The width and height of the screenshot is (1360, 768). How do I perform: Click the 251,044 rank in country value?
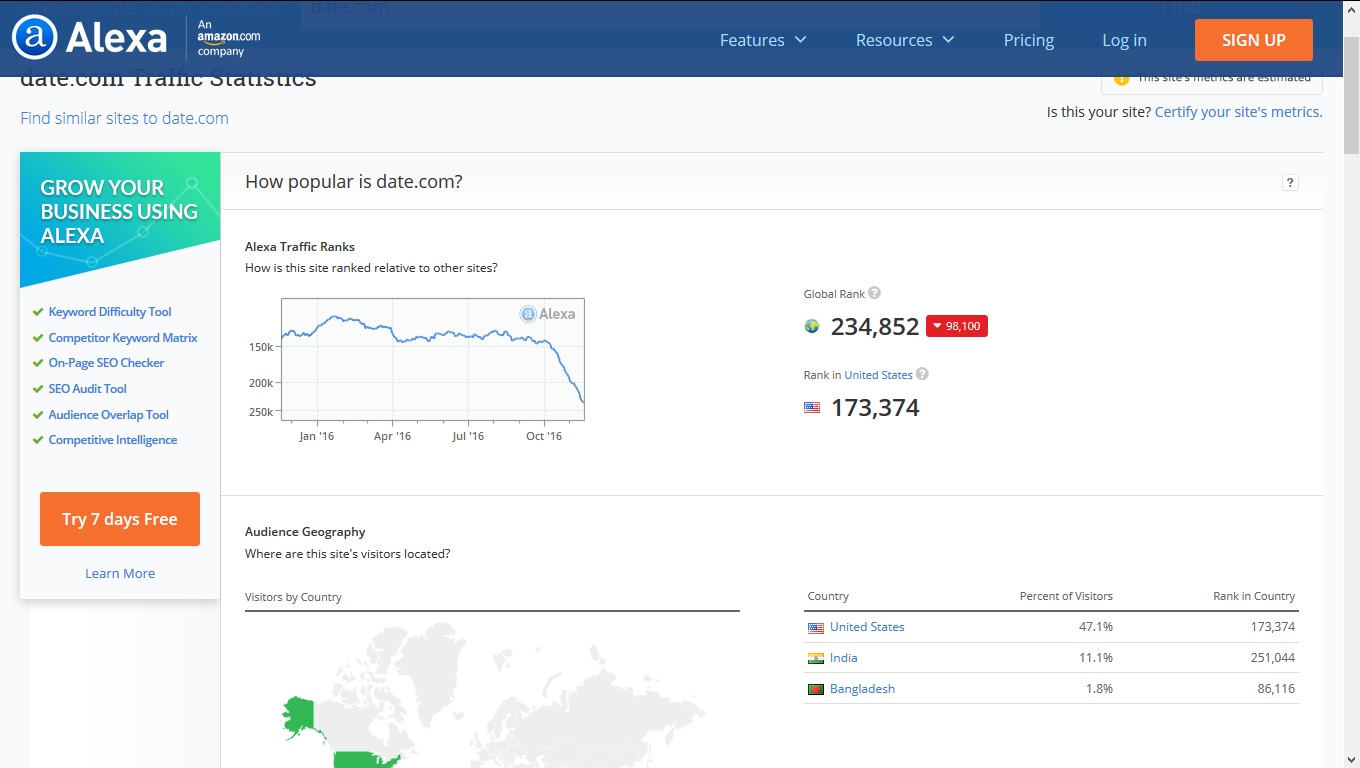(x=1271, y=658)
